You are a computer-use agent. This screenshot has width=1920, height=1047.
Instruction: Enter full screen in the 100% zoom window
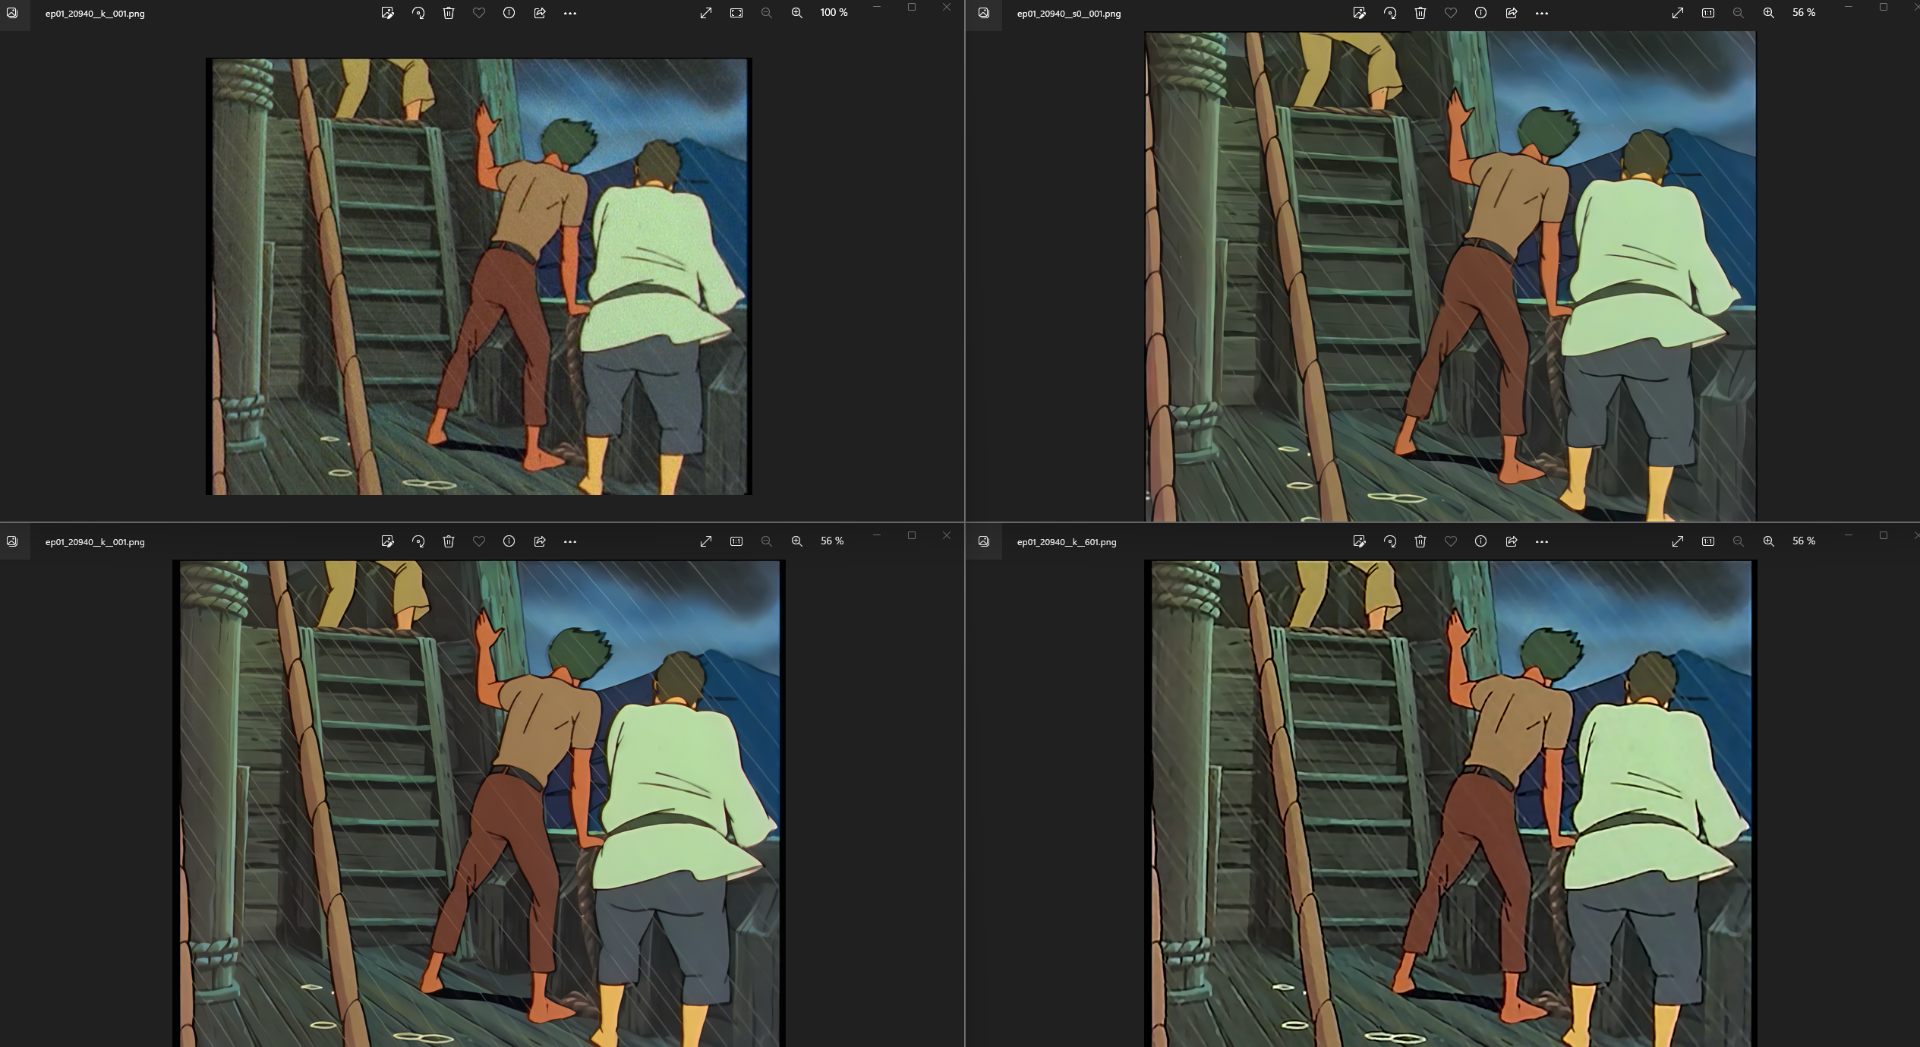point(706,13)
